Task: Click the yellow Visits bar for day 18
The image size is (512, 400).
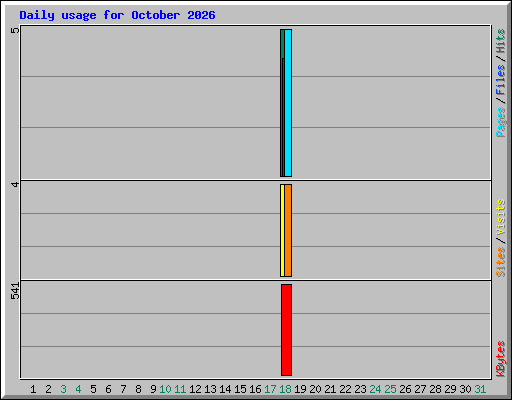Action: point(282,230)
